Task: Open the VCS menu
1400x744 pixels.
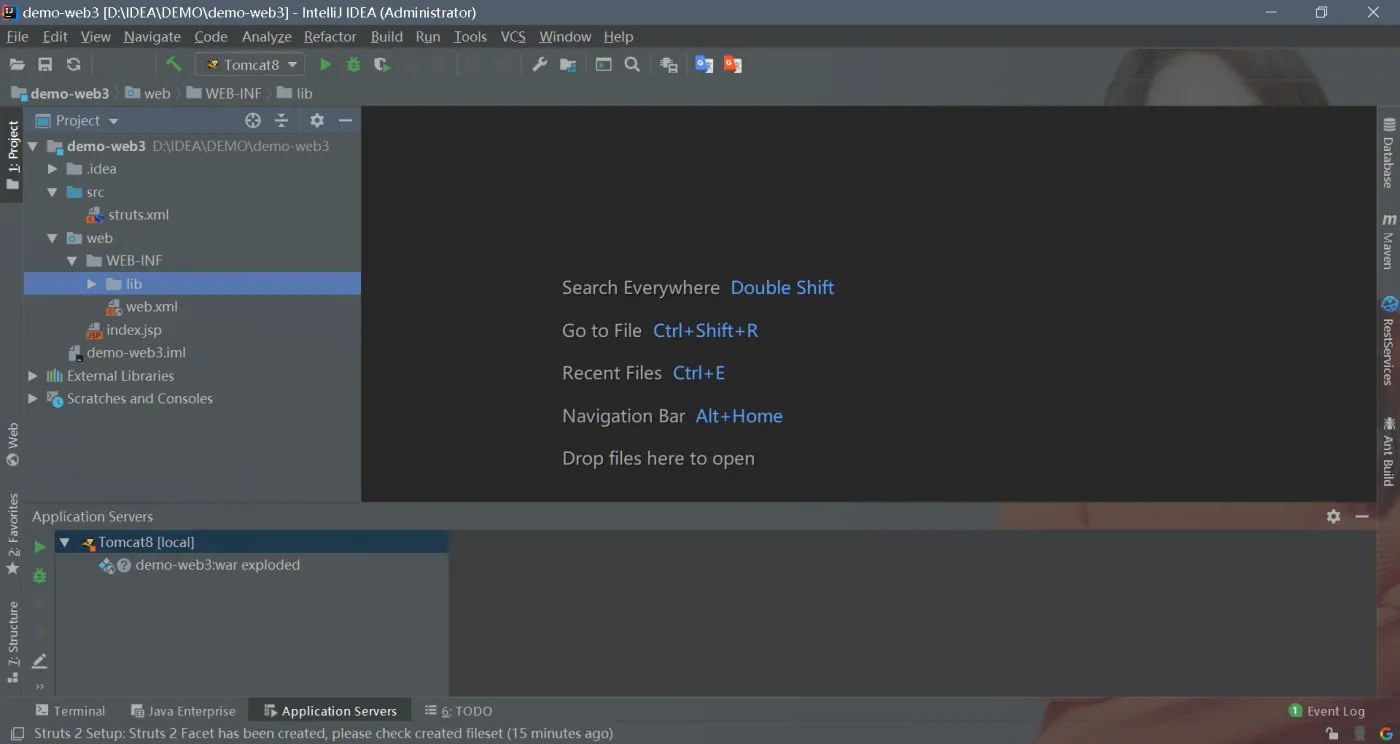Action: pos(513,36)
